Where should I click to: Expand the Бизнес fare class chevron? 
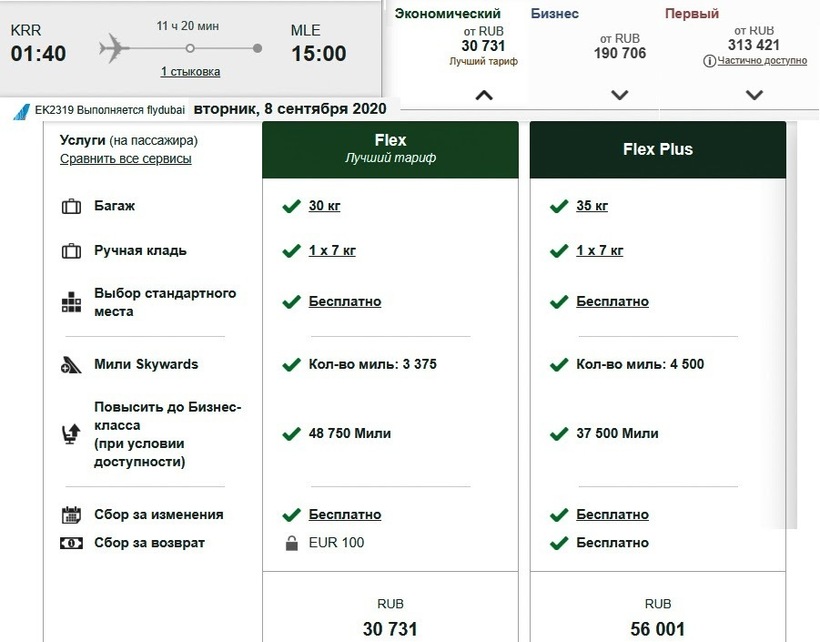click(x=619, y=96)
